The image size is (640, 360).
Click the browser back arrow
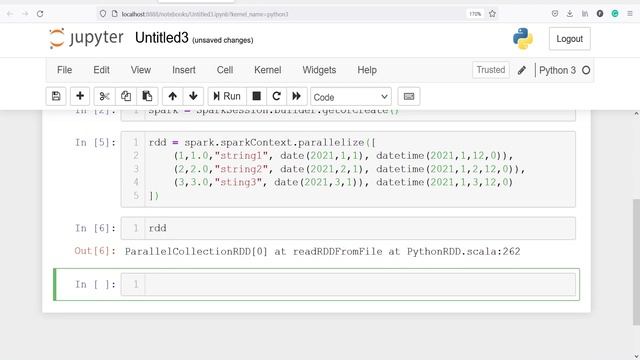click(x=10, y=14)
